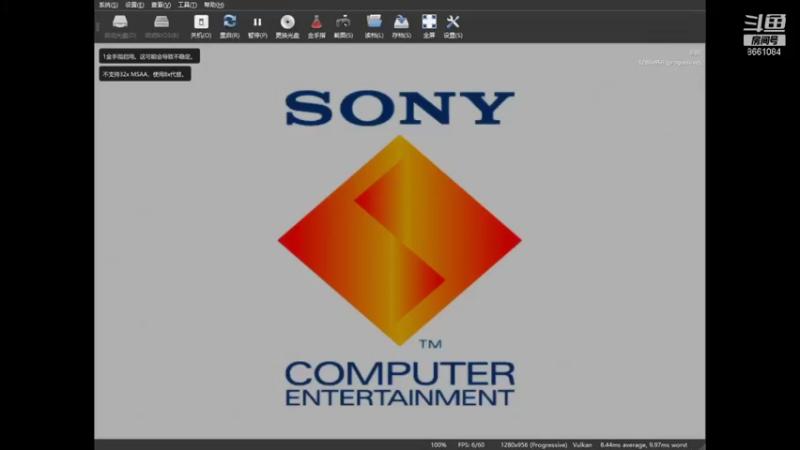
Task: Open the 查看 (View) menu
Action: (161, 5)
